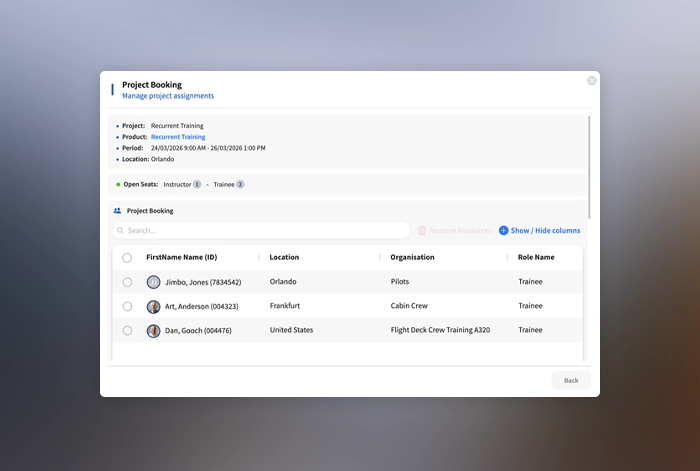
Task: Focus the Search input field
Action: (261, 230)
